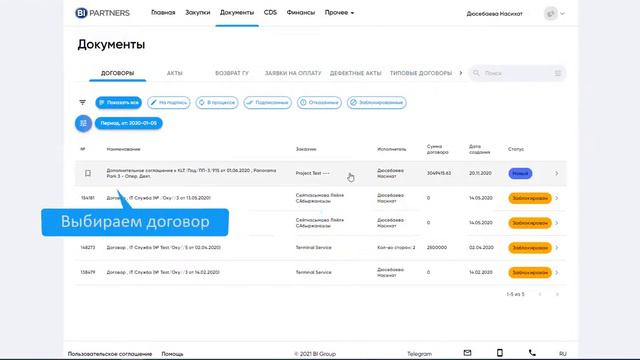Screen dimensions: 640x360
Task: Switch to the Дефектные акты tab
Action: click(356, 73)
